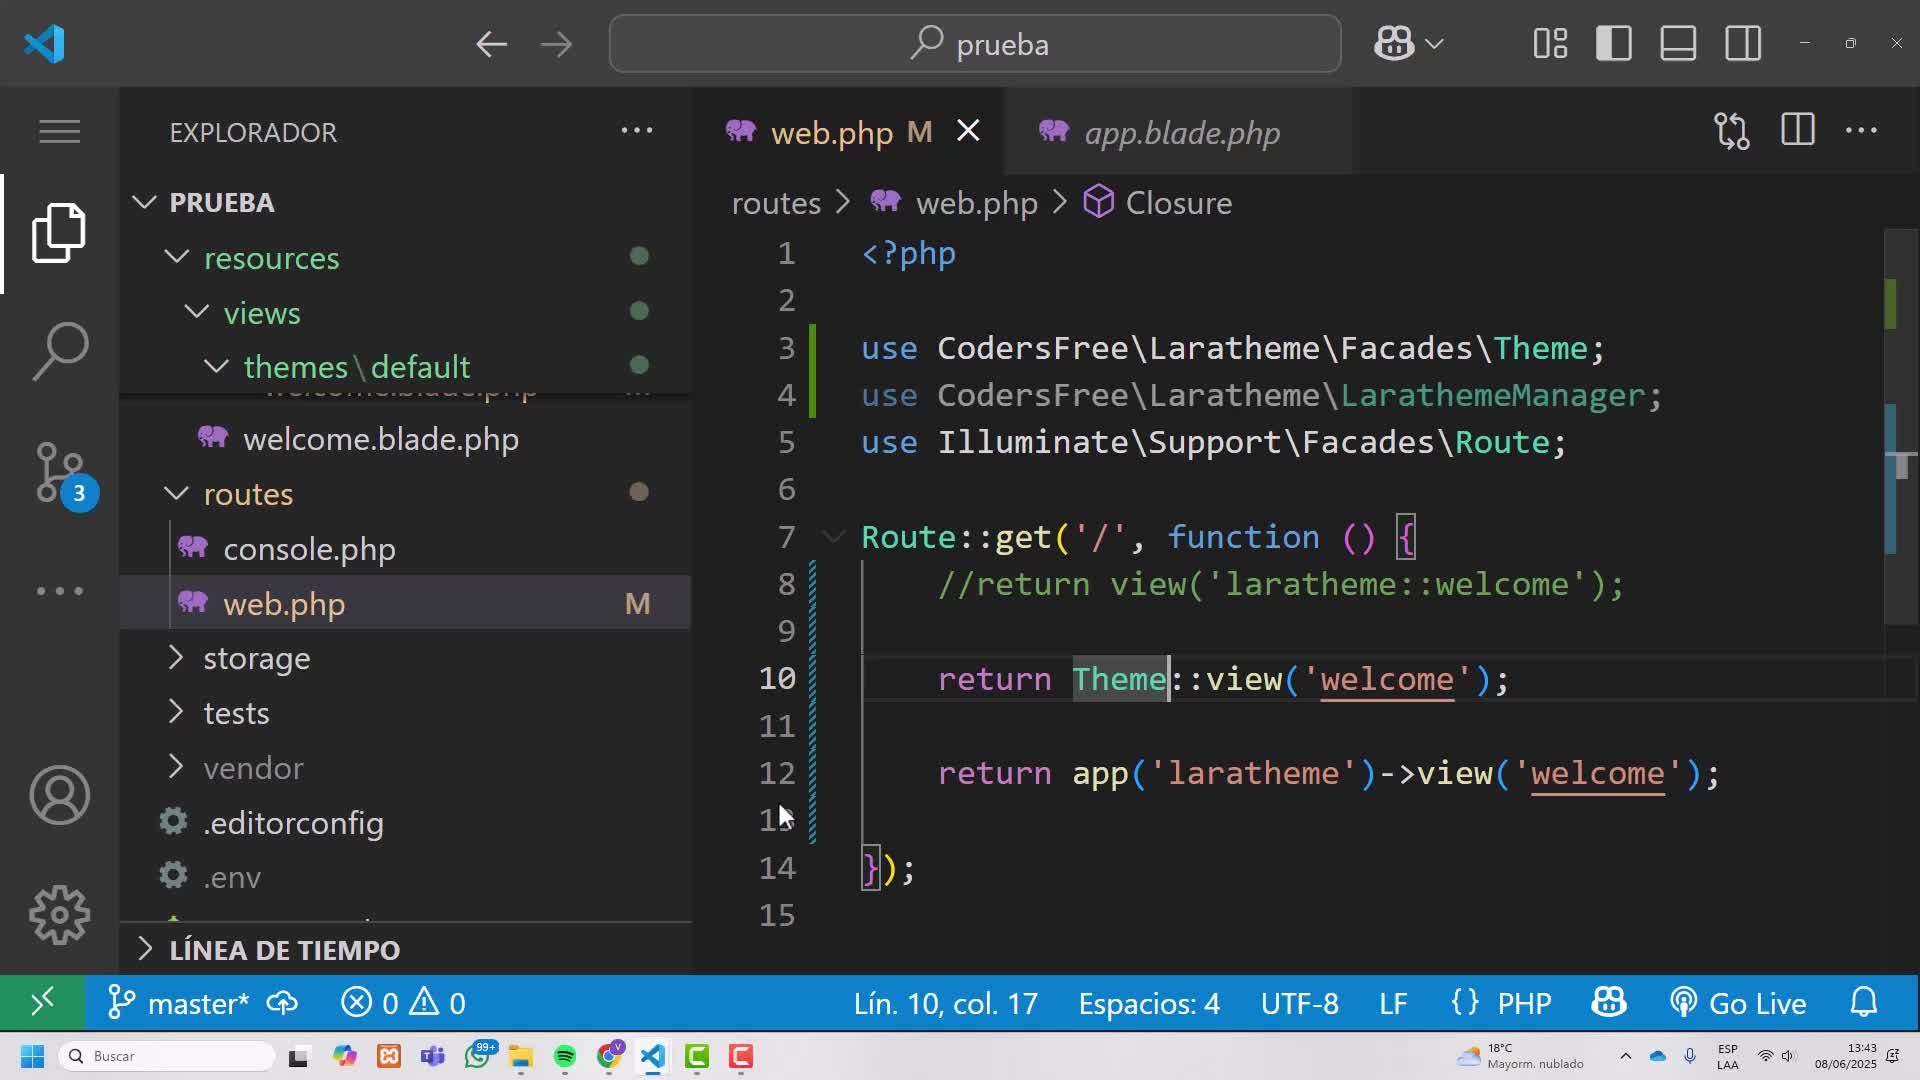
Task: Show additional views ellipsis in activity bar
Action: click(59, 591)
